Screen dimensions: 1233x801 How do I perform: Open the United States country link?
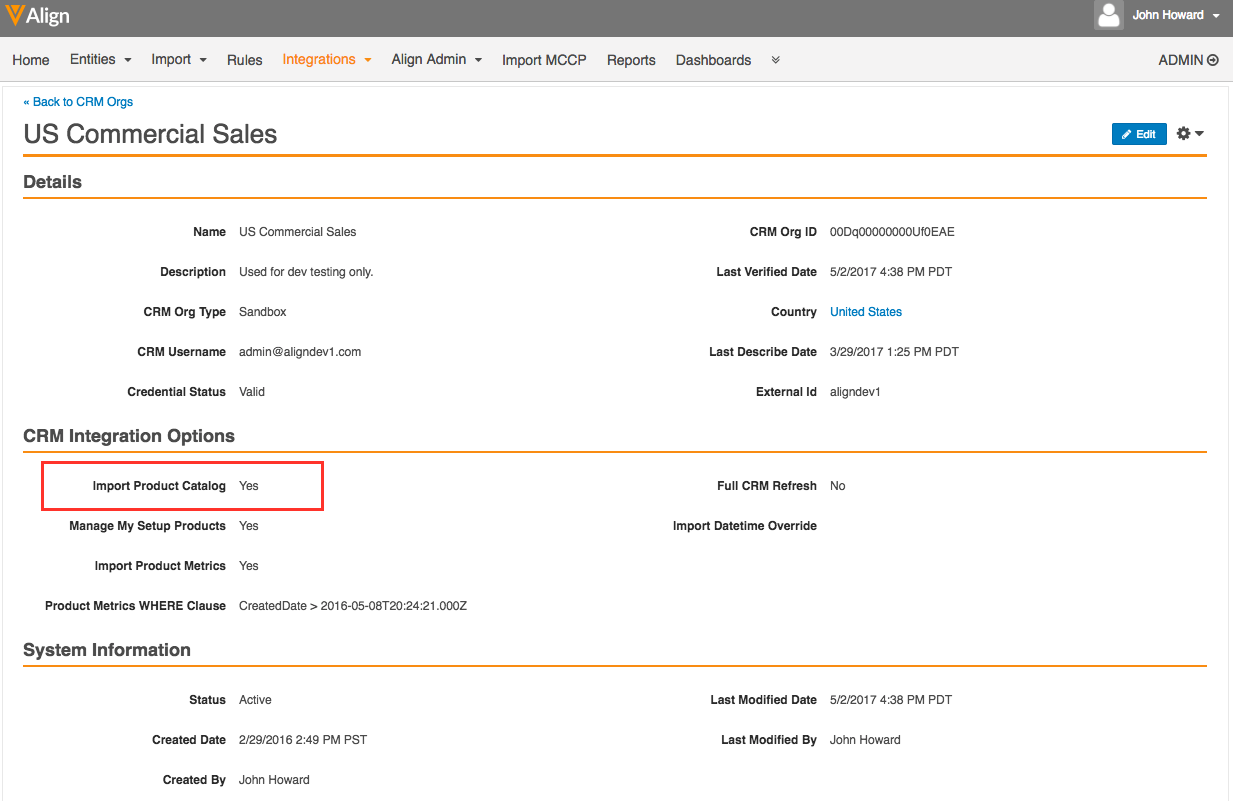[865, 312]
